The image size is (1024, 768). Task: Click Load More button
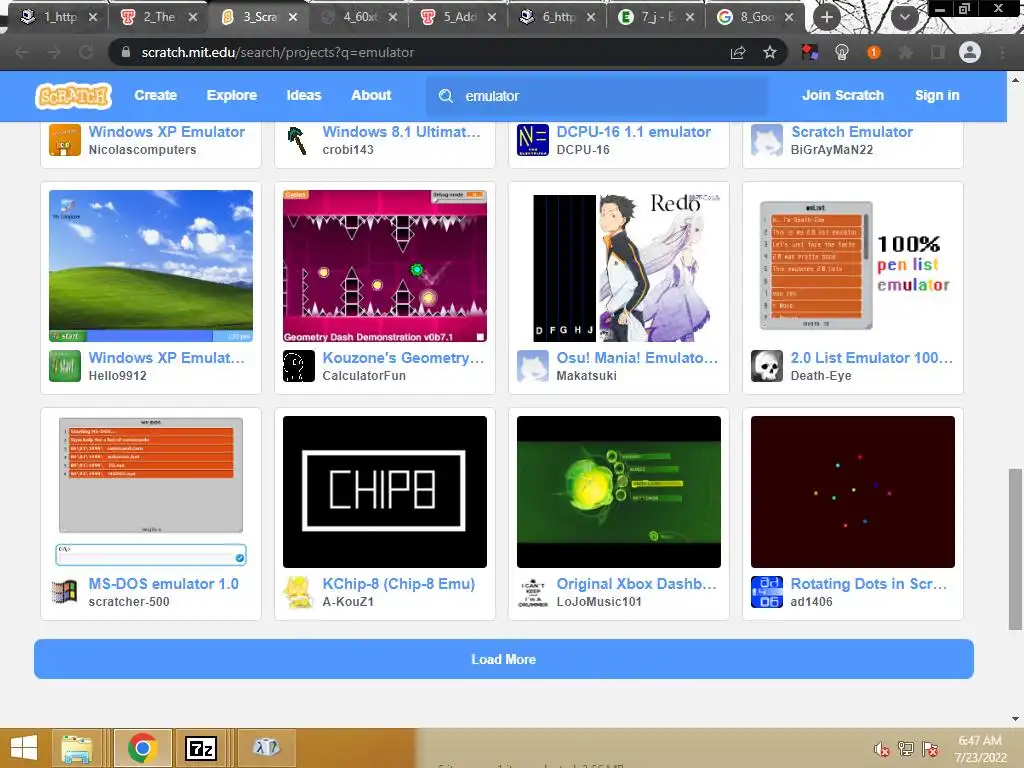[504, 659]
